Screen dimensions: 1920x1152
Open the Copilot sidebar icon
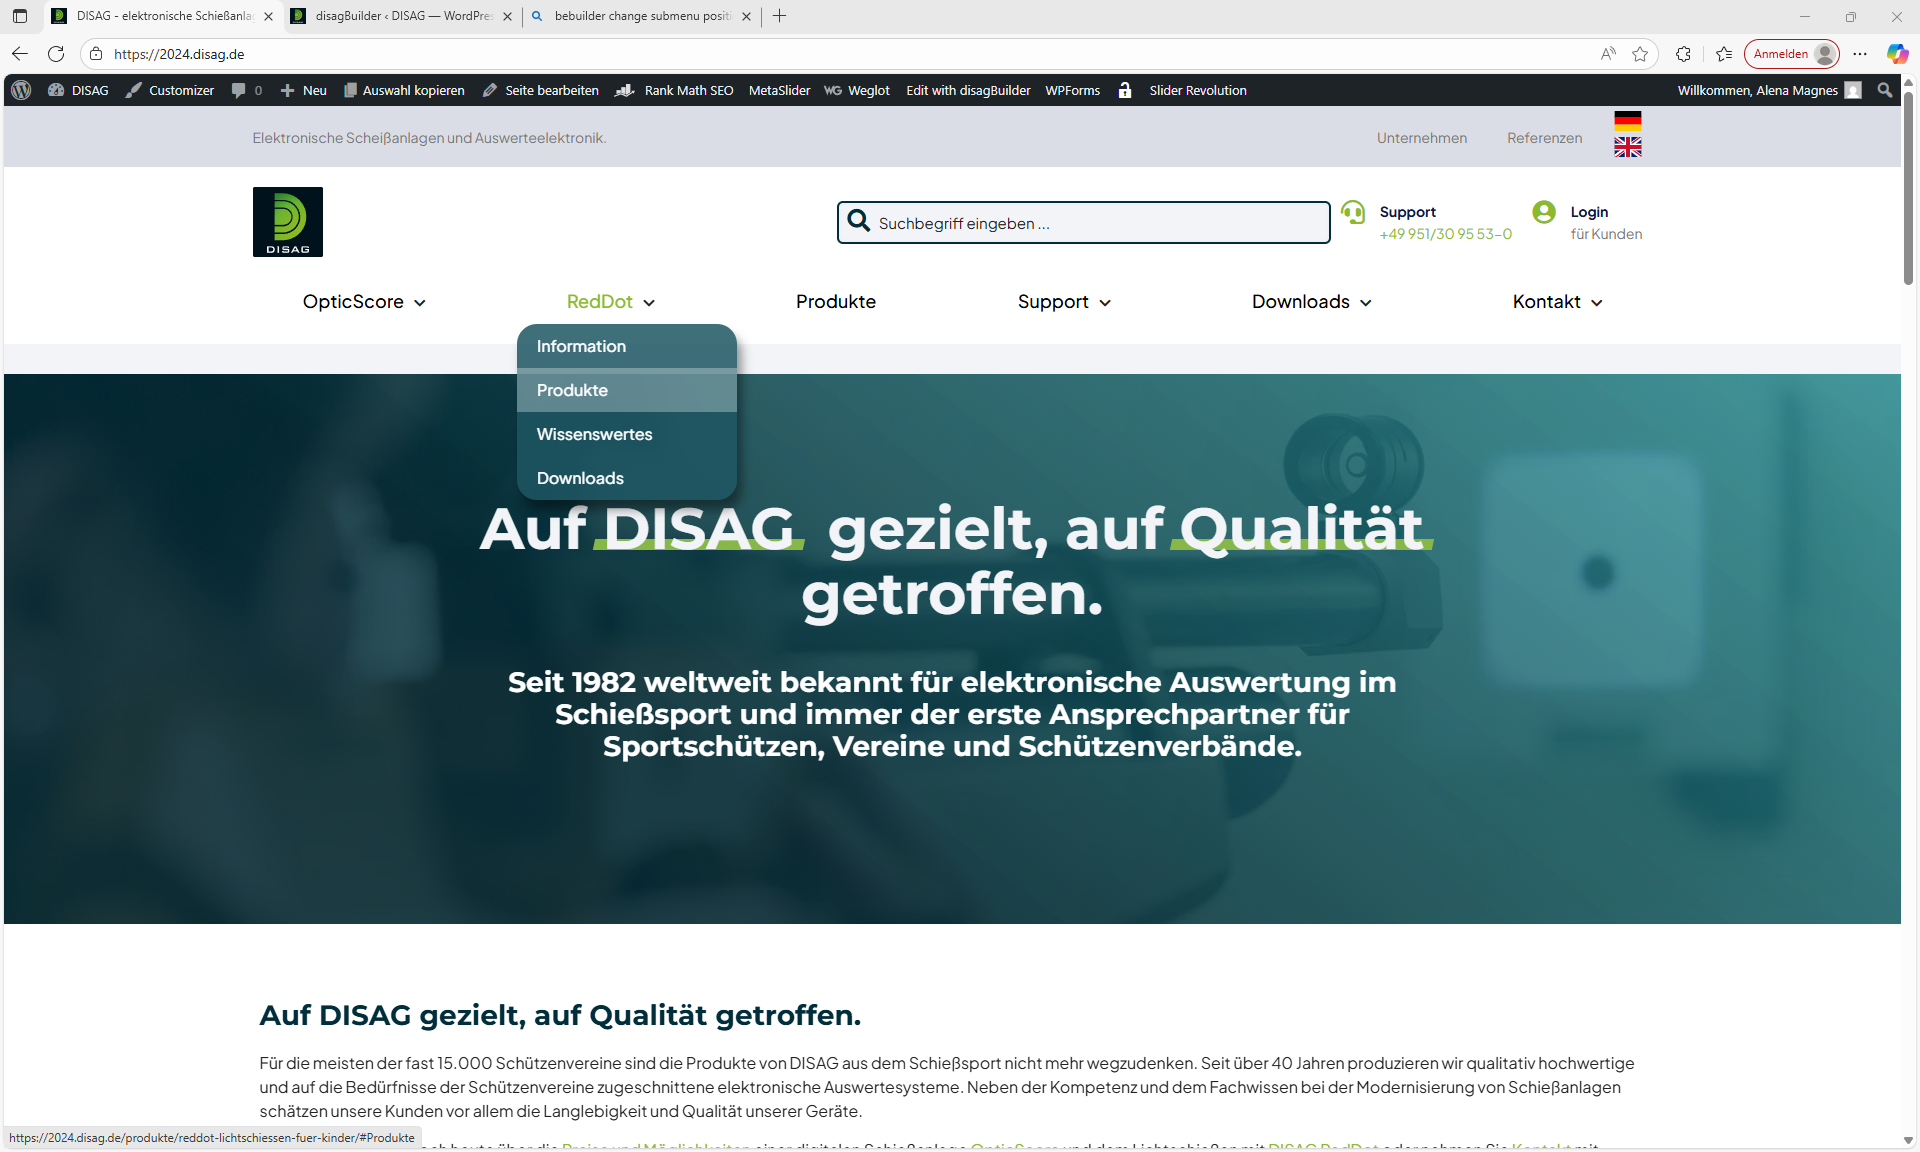pyautogui.click(x=1896, y=54)
